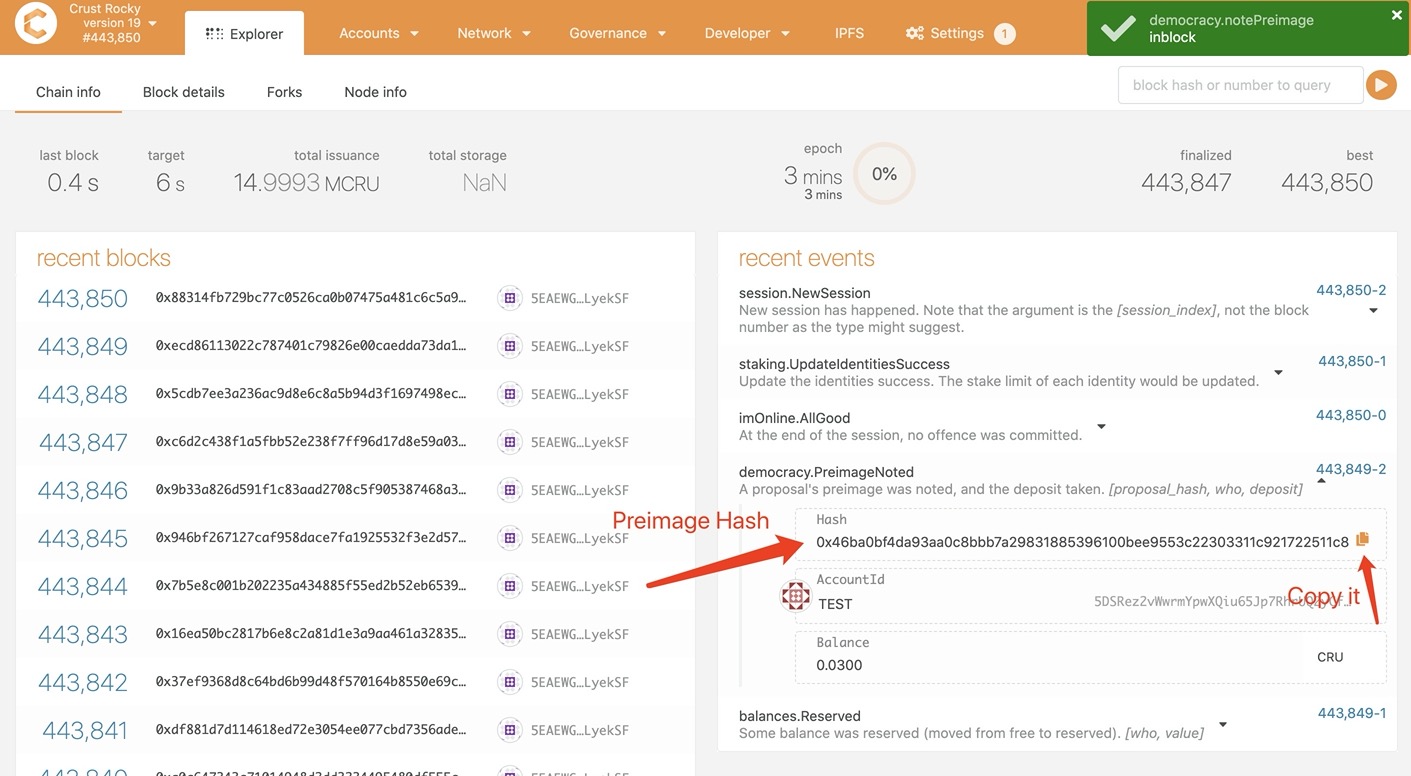Click block hash 0x88314fb729bc77c0526c… text
This screenshot has width=1411, height=776.
click(x=311, y=298)
